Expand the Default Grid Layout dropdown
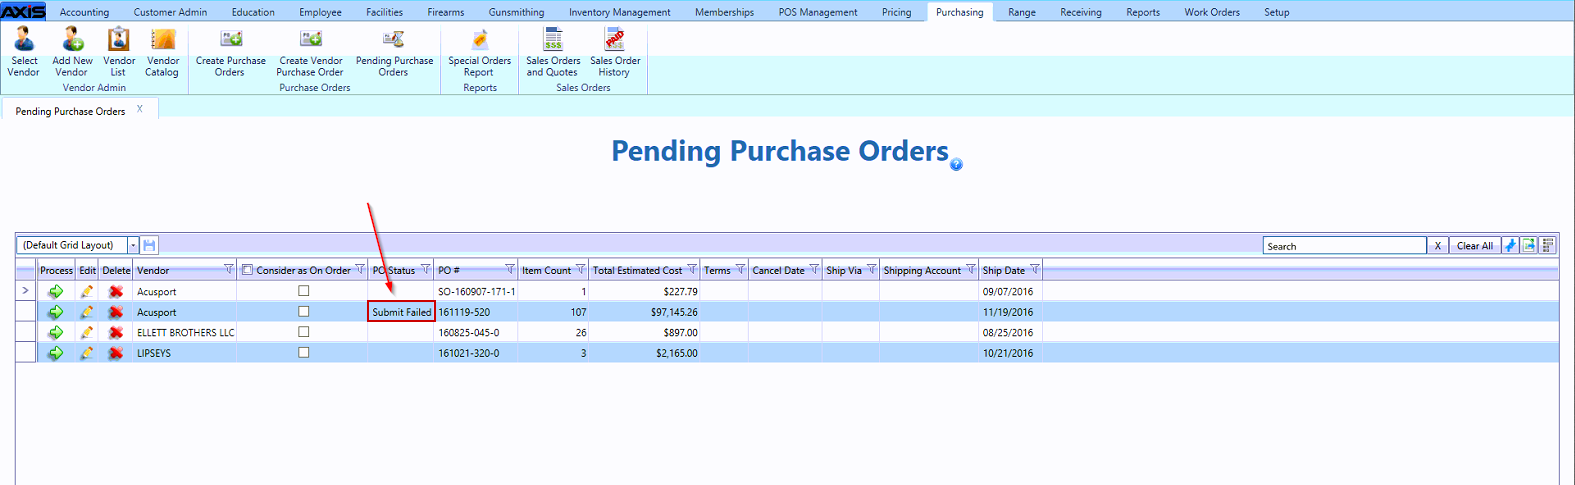Screen dimensions: 1575x485 coord(132,245)
